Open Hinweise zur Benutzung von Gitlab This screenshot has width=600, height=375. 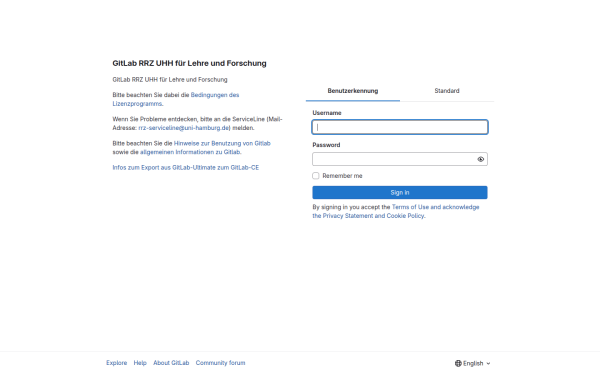[222, 143]
